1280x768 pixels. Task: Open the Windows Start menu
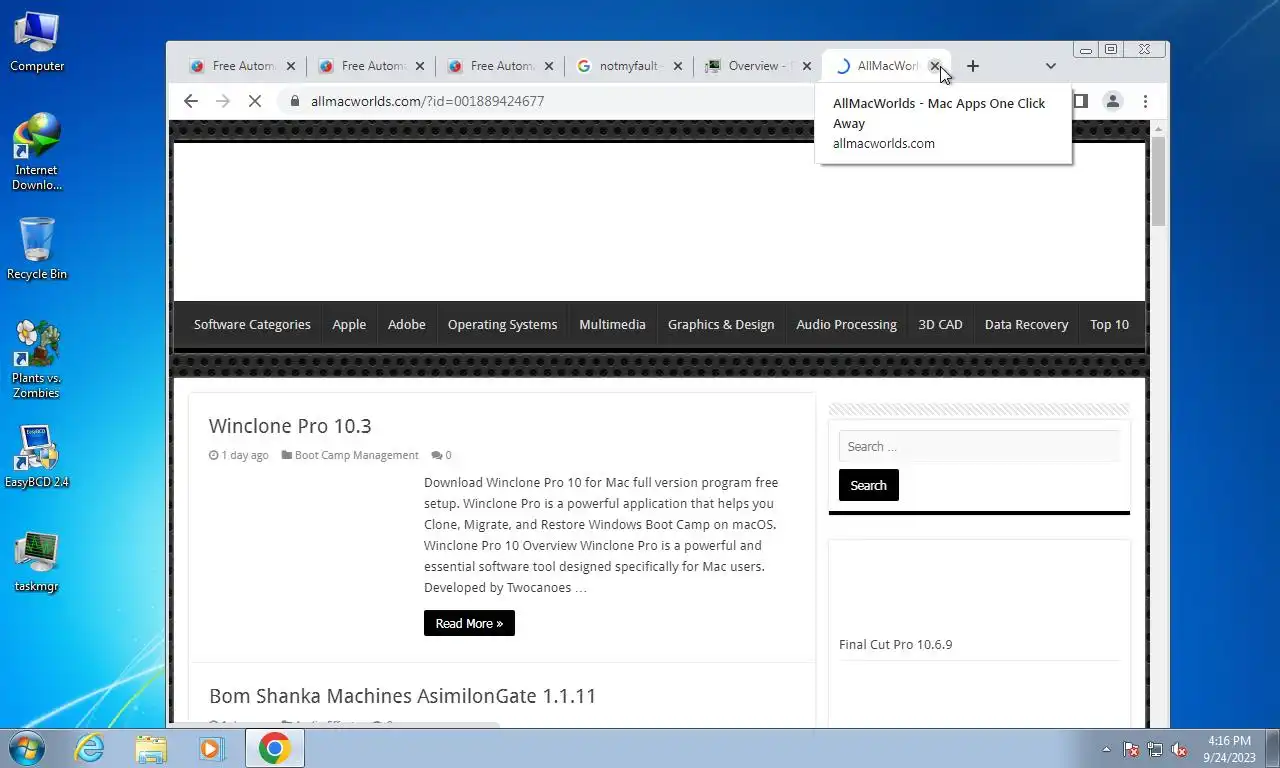(x=26, y=748)
